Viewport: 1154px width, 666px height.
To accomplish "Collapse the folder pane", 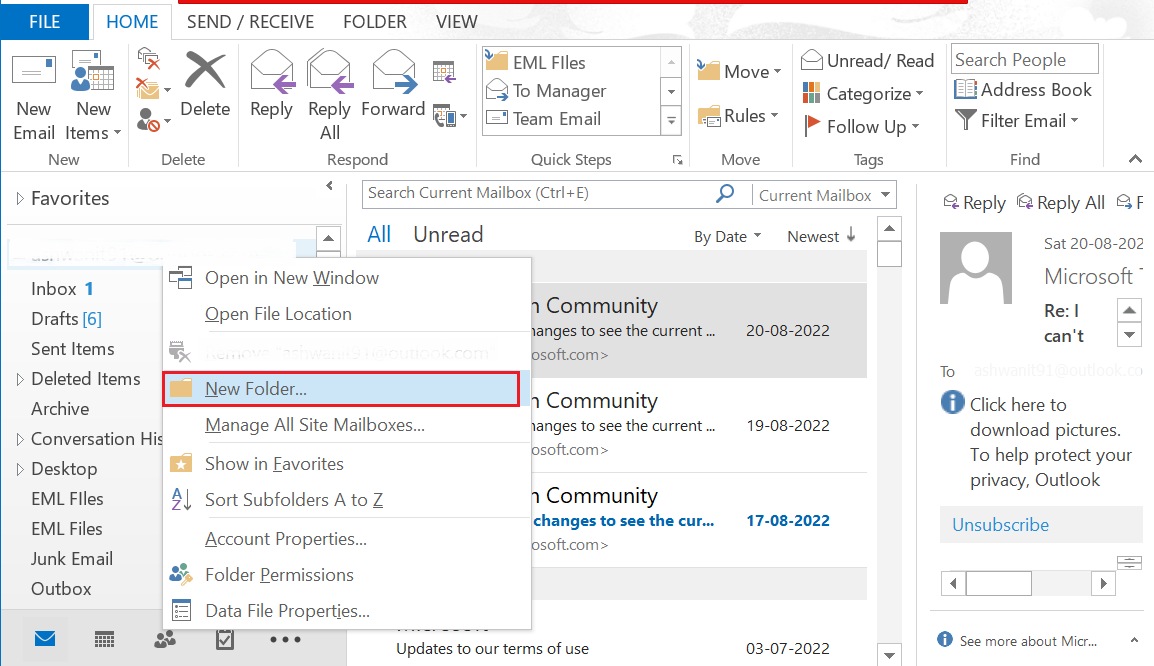I will [330, 186].
